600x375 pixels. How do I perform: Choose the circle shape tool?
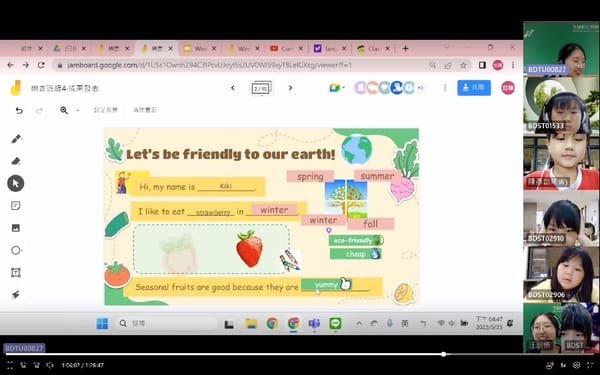pos(16,250)
